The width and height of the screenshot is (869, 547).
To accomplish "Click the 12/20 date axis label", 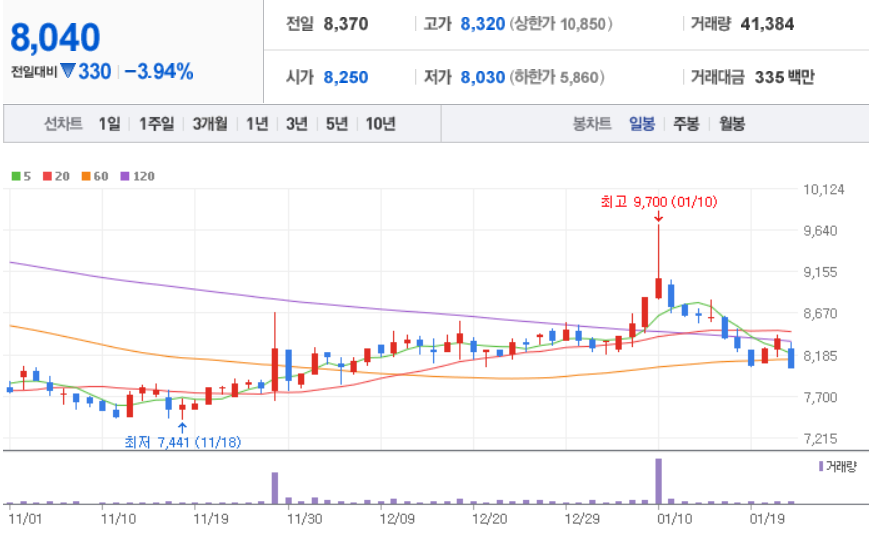I will point(489,519).
